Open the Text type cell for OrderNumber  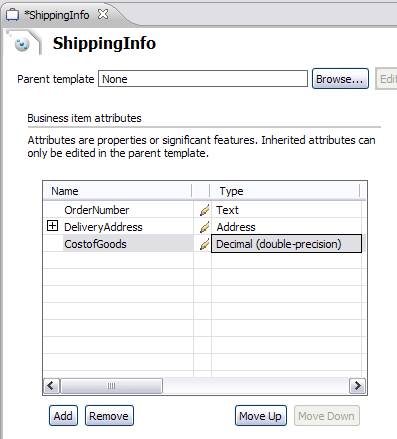pos(286,210)
